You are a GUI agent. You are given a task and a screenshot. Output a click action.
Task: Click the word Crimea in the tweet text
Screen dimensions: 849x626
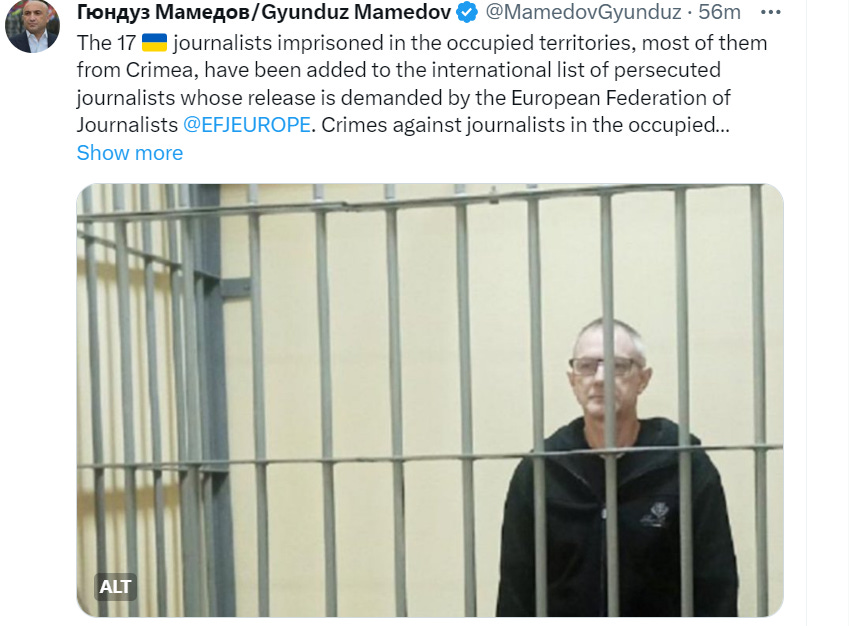tap(161, 70)
